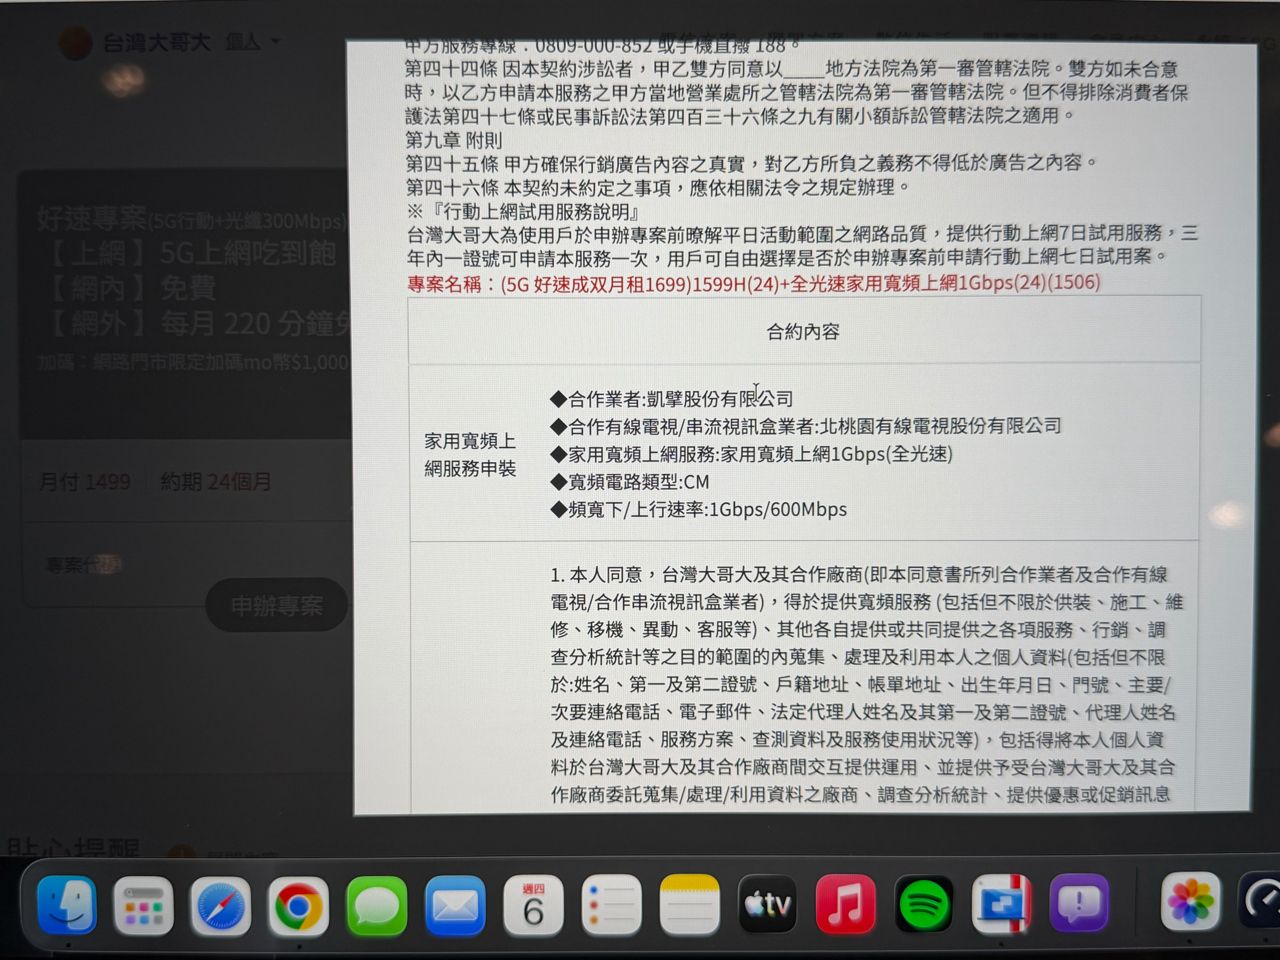Click the 第四十五條 clause about advertising truthfulness

pyautogui.click(x=752, y=163)
